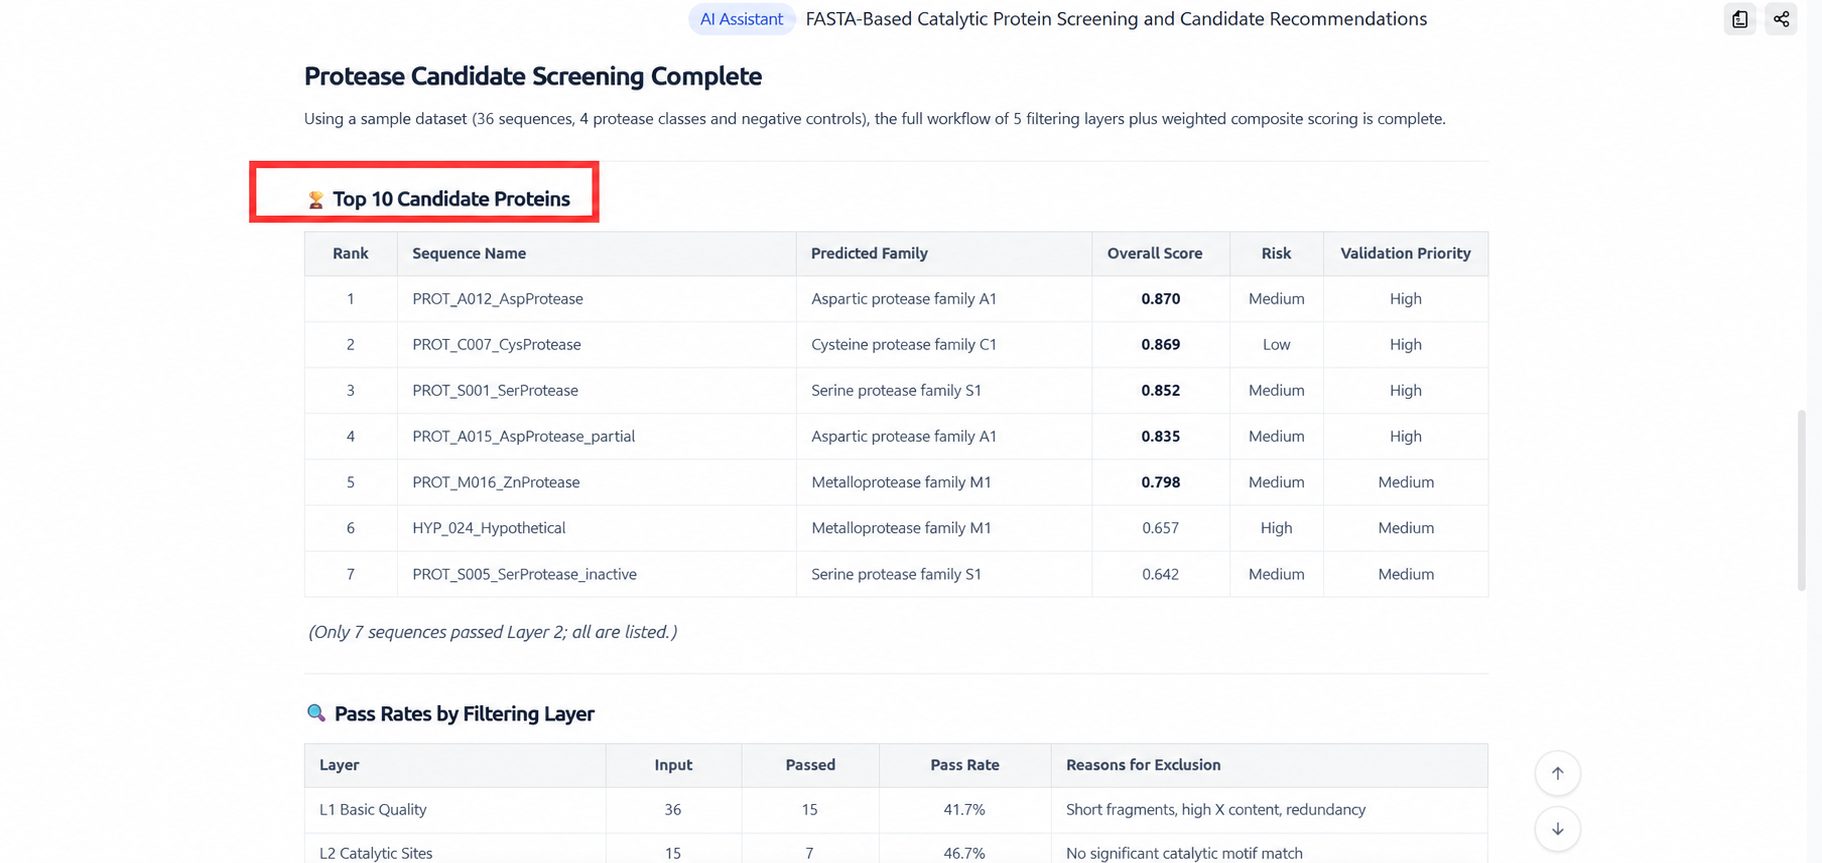Screen dimensions: 1822x863
Task: Click the scroll up arrow button
Action: pyautogui.click(x=1557, y=773)
